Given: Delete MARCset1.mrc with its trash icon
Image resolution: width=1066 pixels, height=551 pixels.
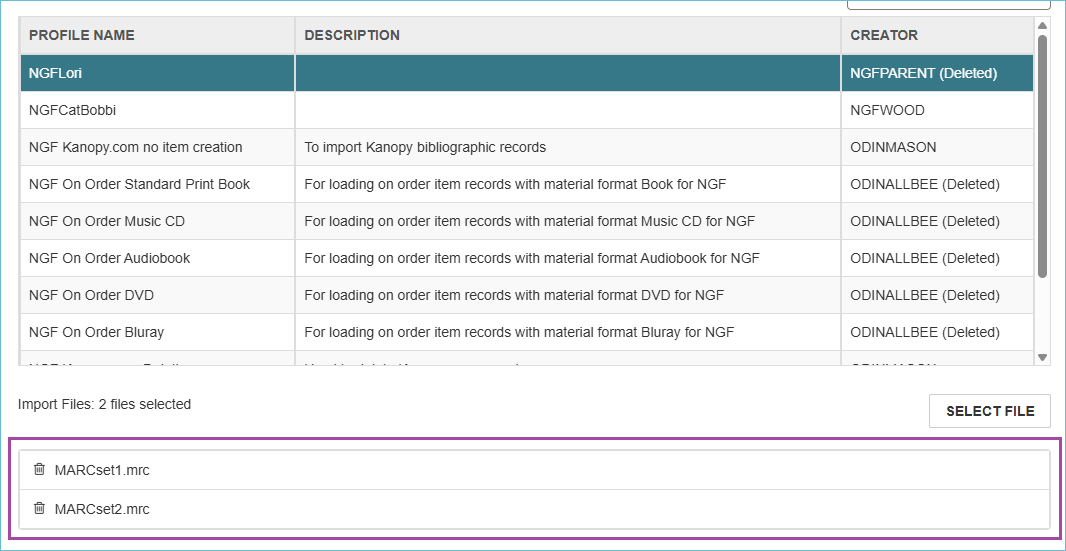Looking at the screenshot, I should pyautogui.click(x=39, y=469).
